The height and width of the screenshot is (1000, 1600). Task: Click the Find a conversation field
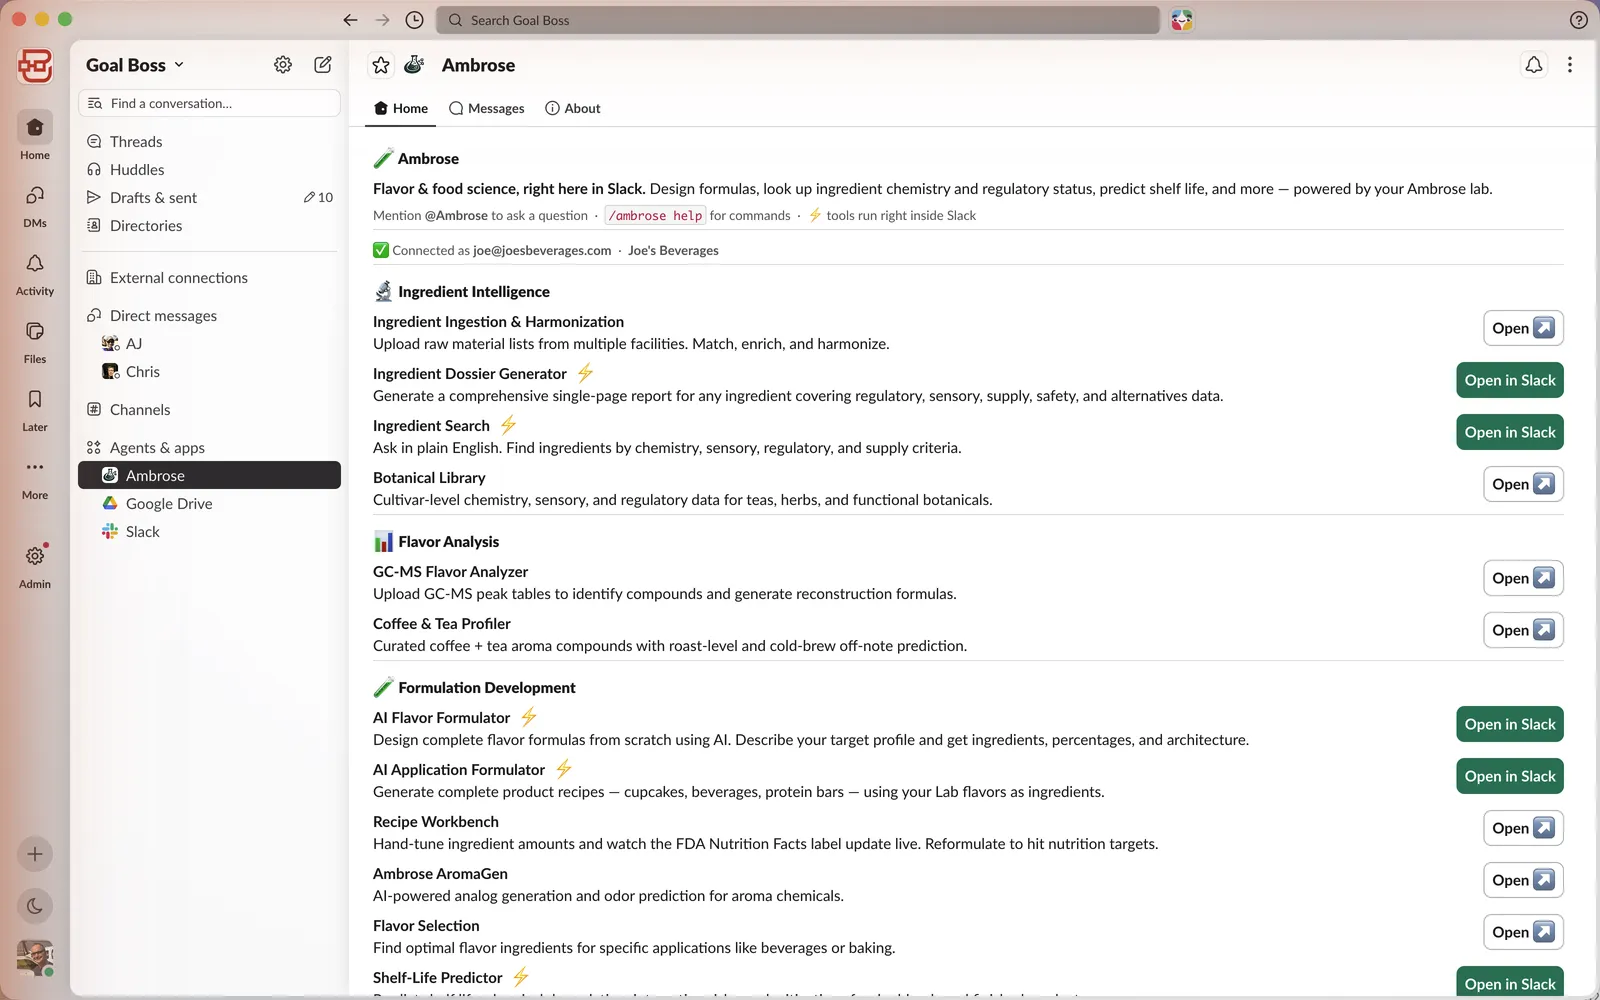[x=209, y=103]
